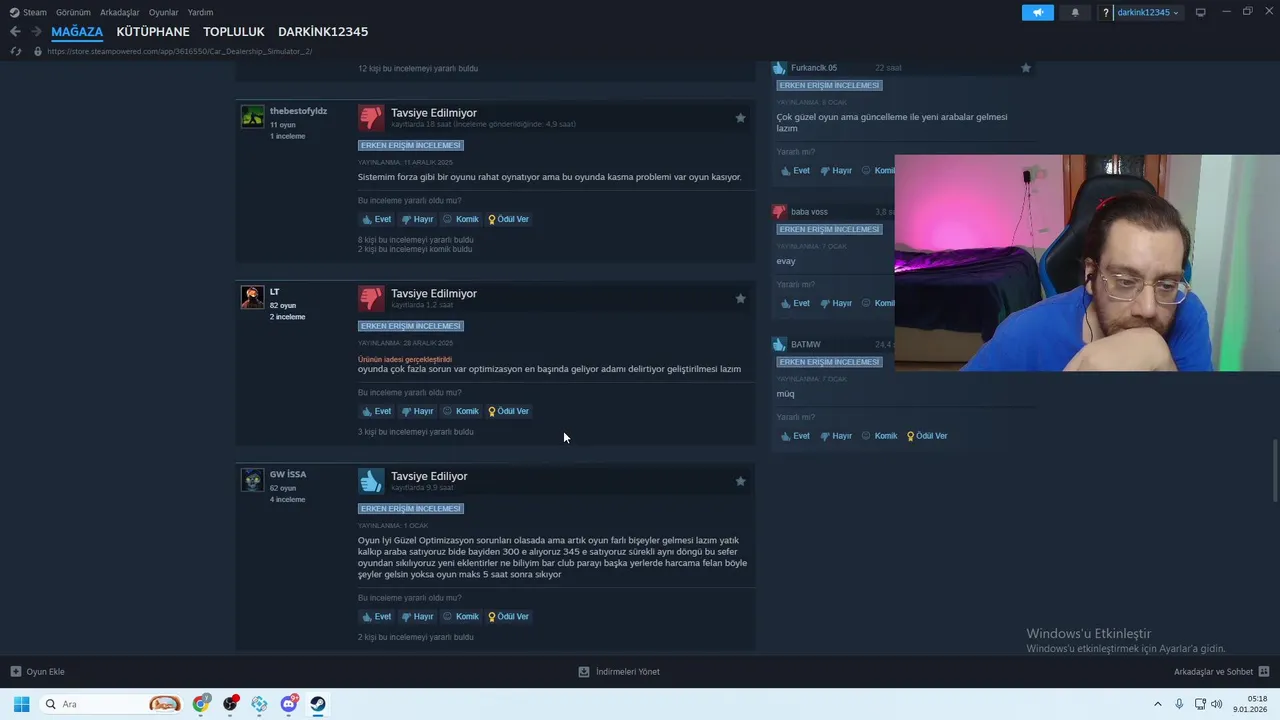This screenshot has width=1280, height=720.
Task: Open thumbs-up icon on GW İSSA's review
Action: [371, 481]
